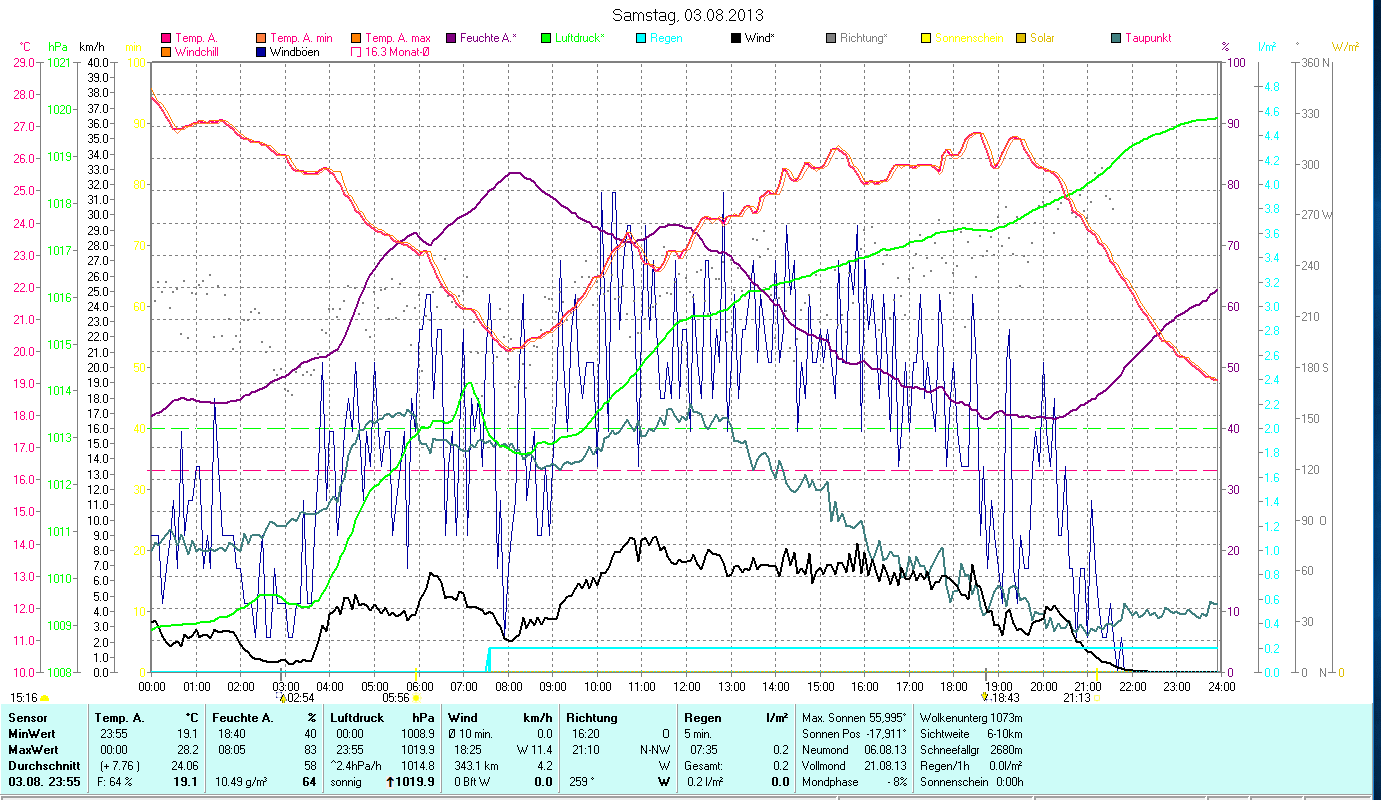Image resolution: width=1381 pixels, height=800 pixels.
Task: Click the sun icon beside 15:16
Action: click(44, 697)
